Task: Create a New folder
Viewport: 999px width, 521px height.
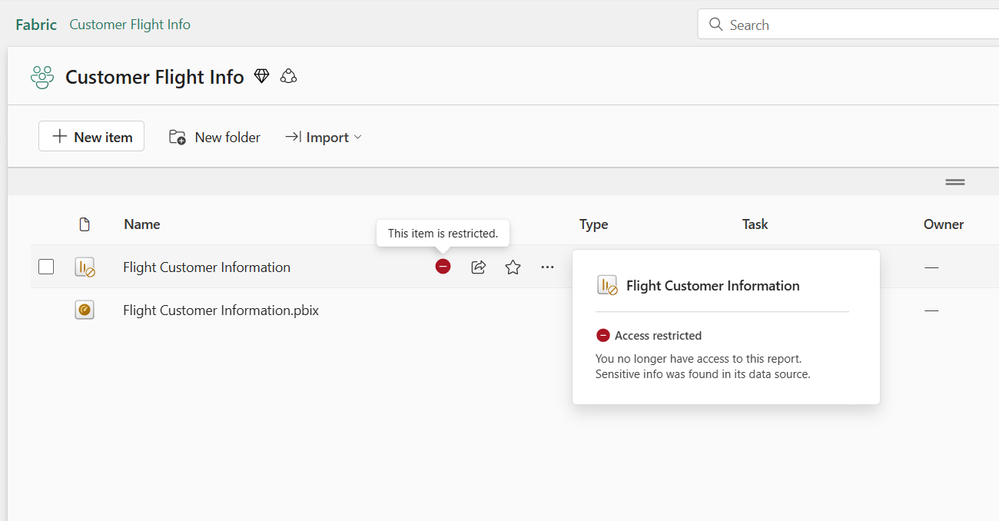Action: point(215,137)
